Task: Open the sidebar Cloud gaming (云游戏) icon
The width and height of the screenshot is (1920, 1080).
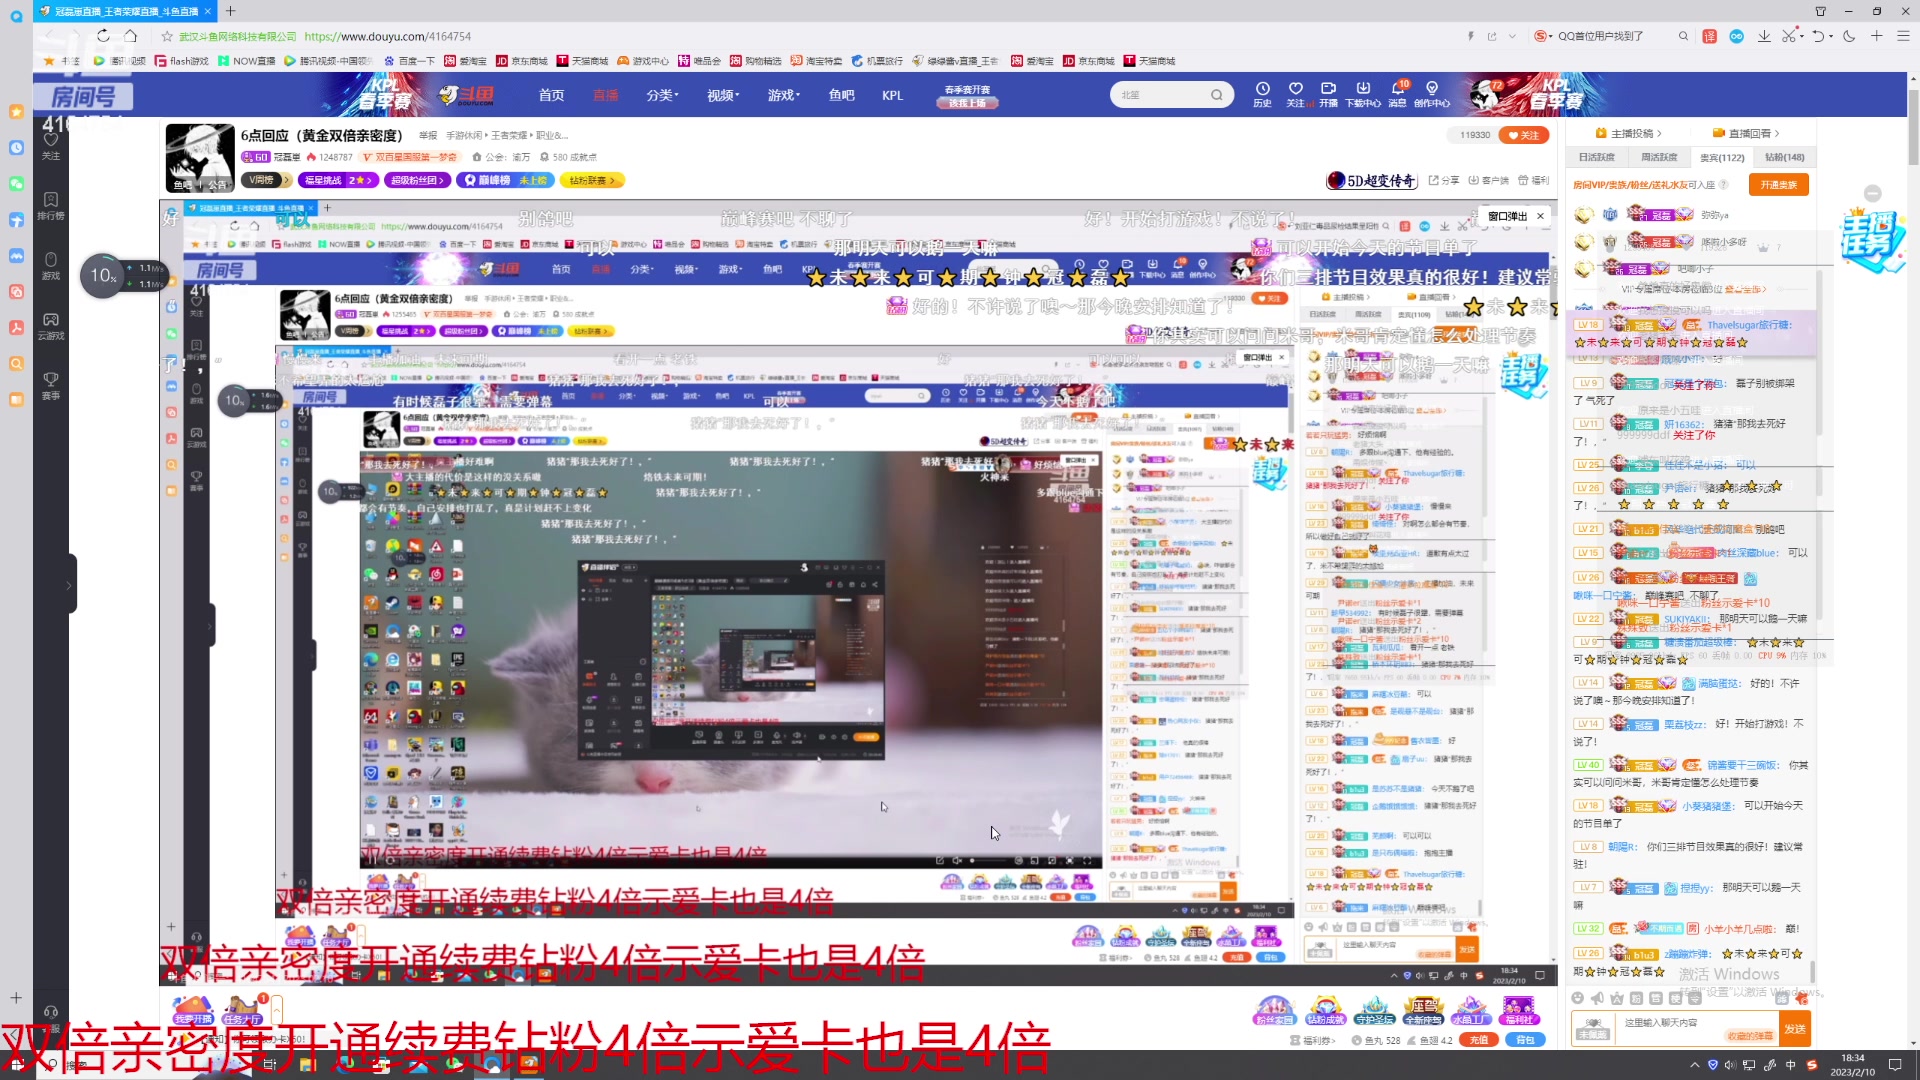Action: [51, 325]
